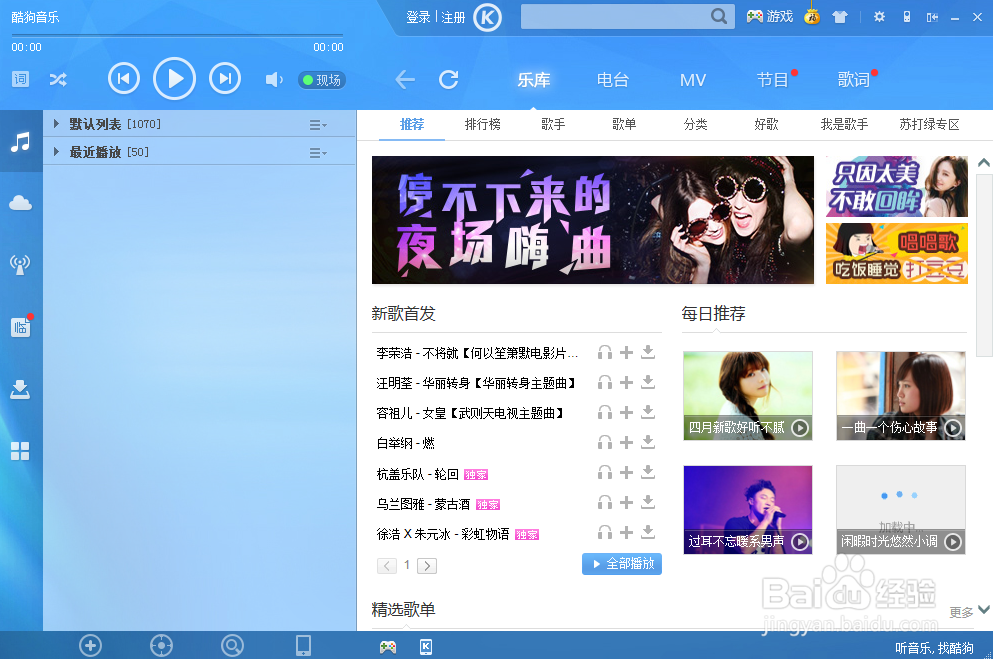Open 只因太美不敢回眸 banner
This screenshot has width=993, height=659.
point(897,186)
